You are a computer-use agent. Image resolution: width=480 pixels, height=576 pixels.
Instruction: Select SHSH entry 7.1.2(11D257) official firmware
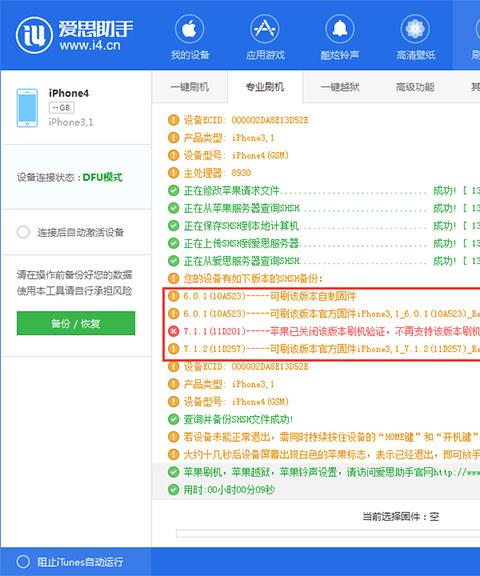323,348
